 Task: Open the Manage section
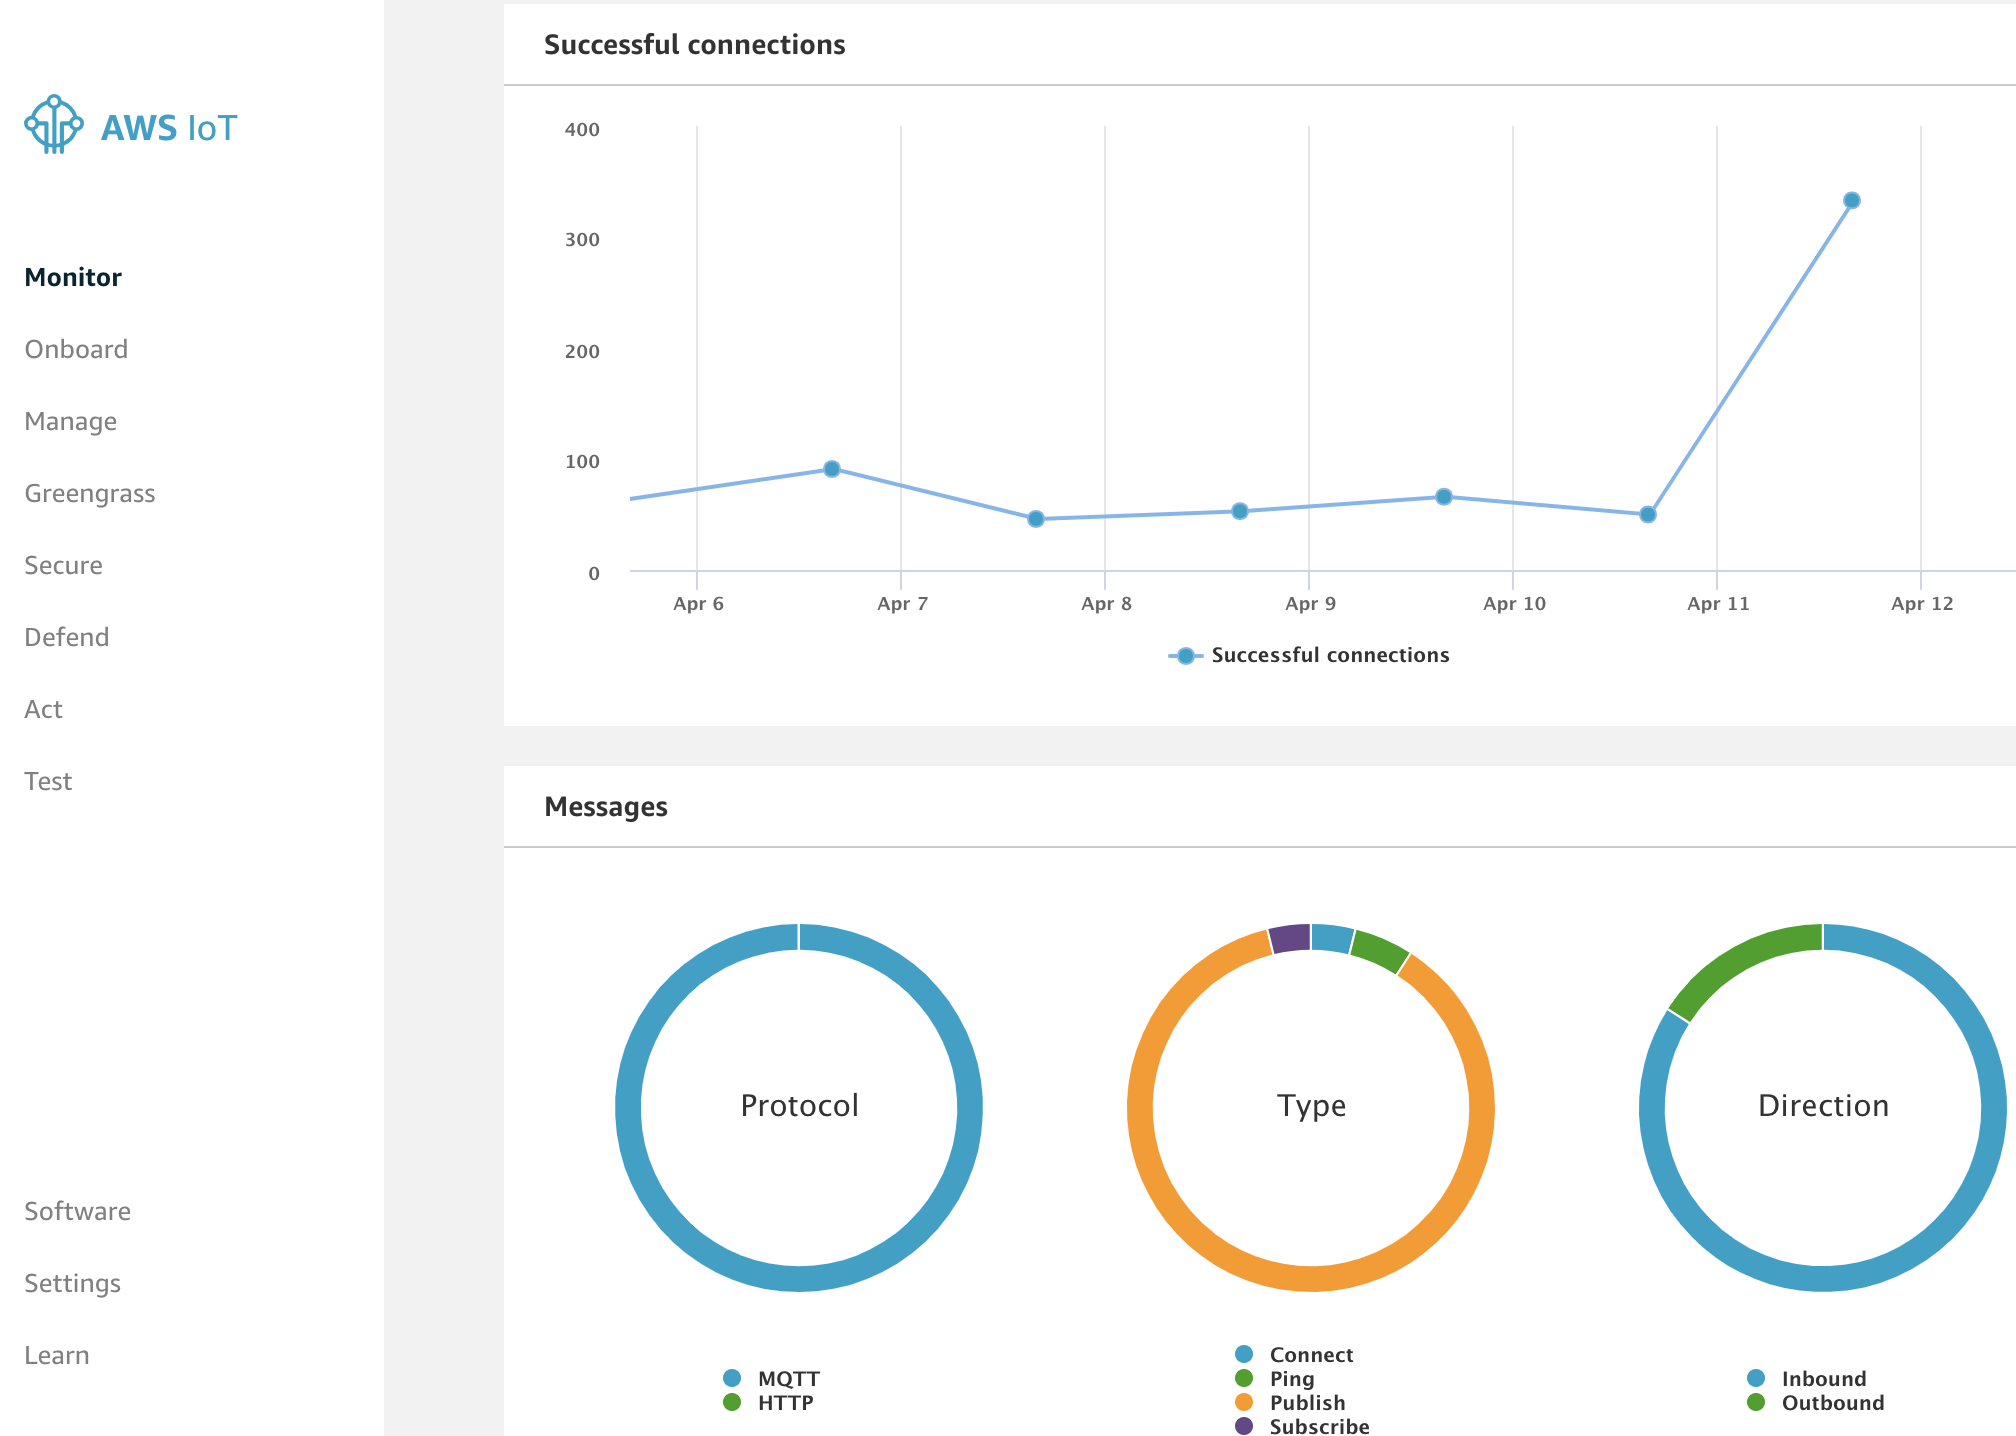(70, 421)
